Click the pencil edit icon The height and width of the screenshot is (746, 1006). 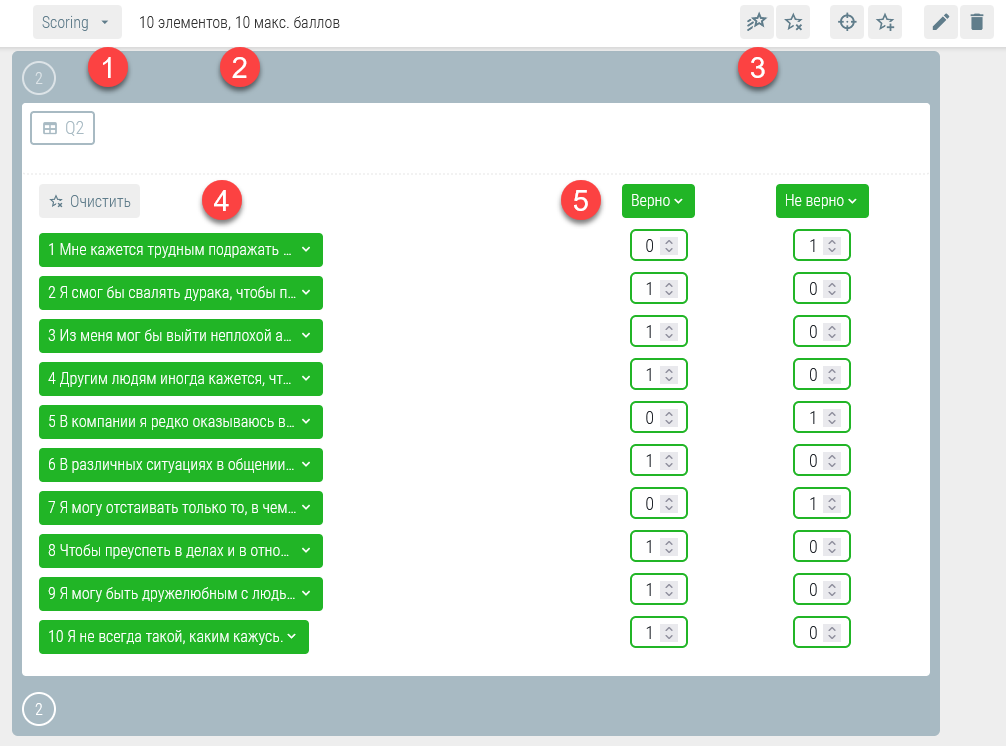tap(941, 22)
